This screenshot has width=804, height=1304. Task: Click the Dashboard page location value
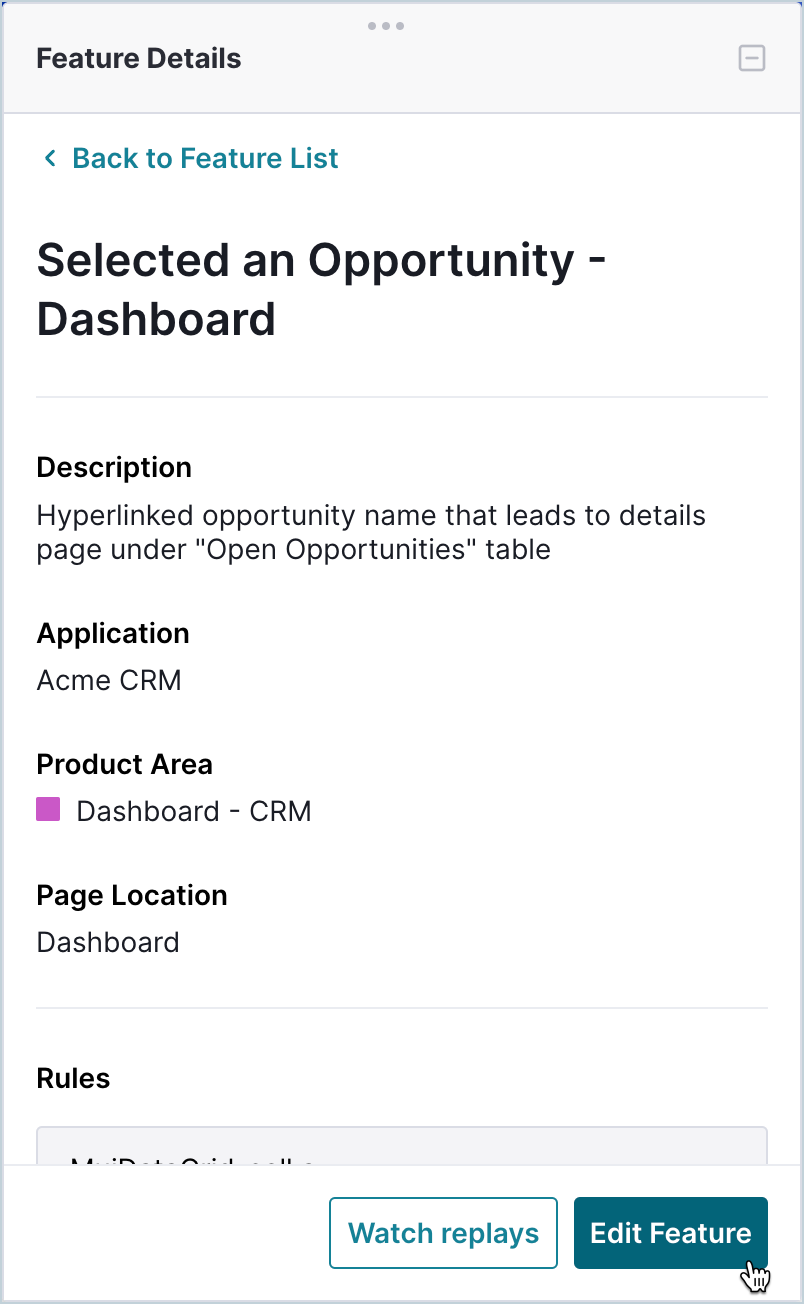(108, 942)
